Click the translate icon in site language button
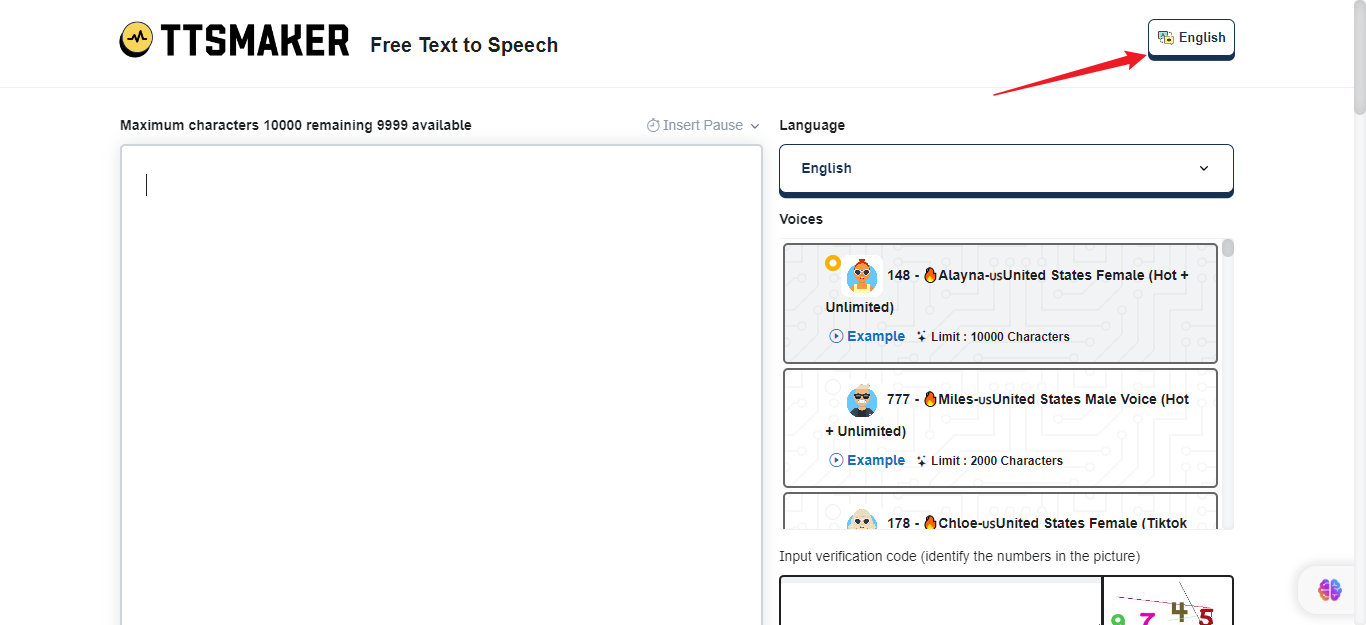This screenshot has width=1366, height=625. pos(1165,38)
